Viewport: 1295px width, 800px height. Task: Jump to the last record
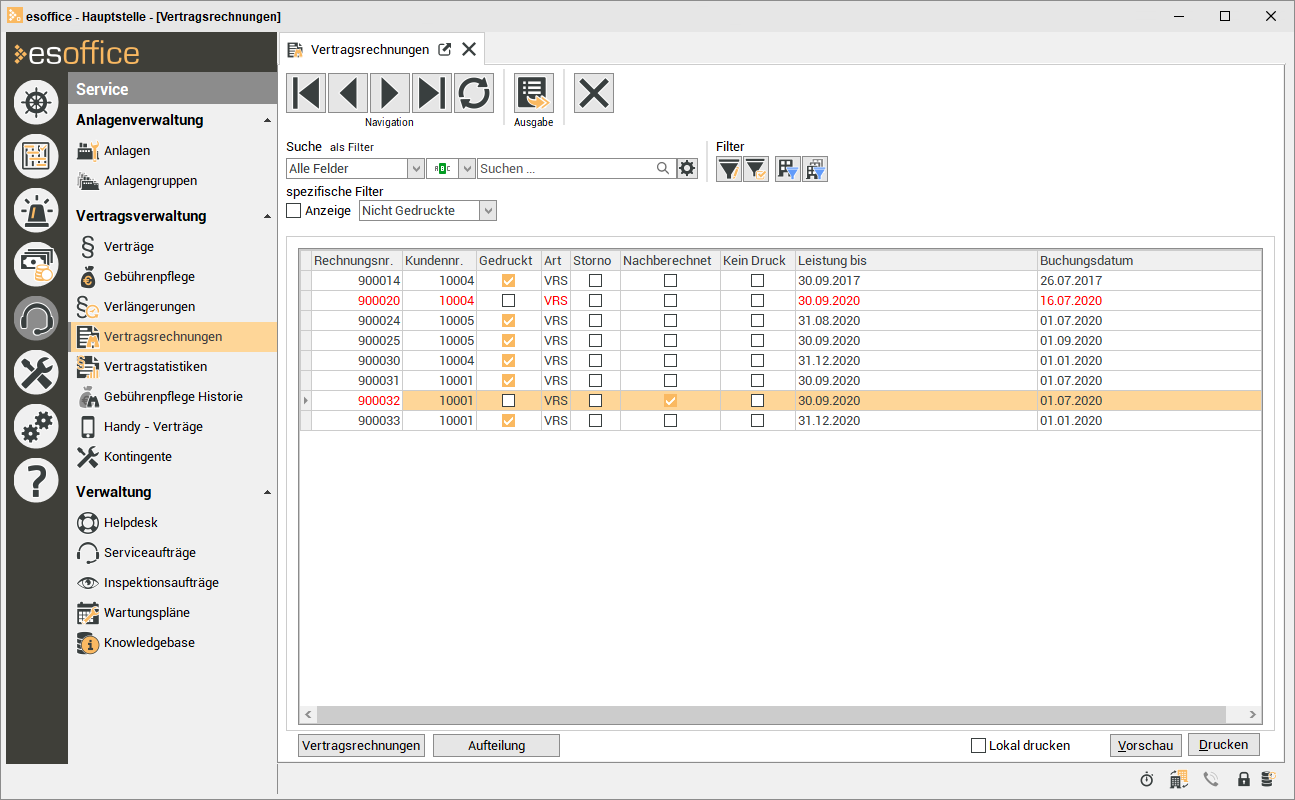tap(432, 93)
